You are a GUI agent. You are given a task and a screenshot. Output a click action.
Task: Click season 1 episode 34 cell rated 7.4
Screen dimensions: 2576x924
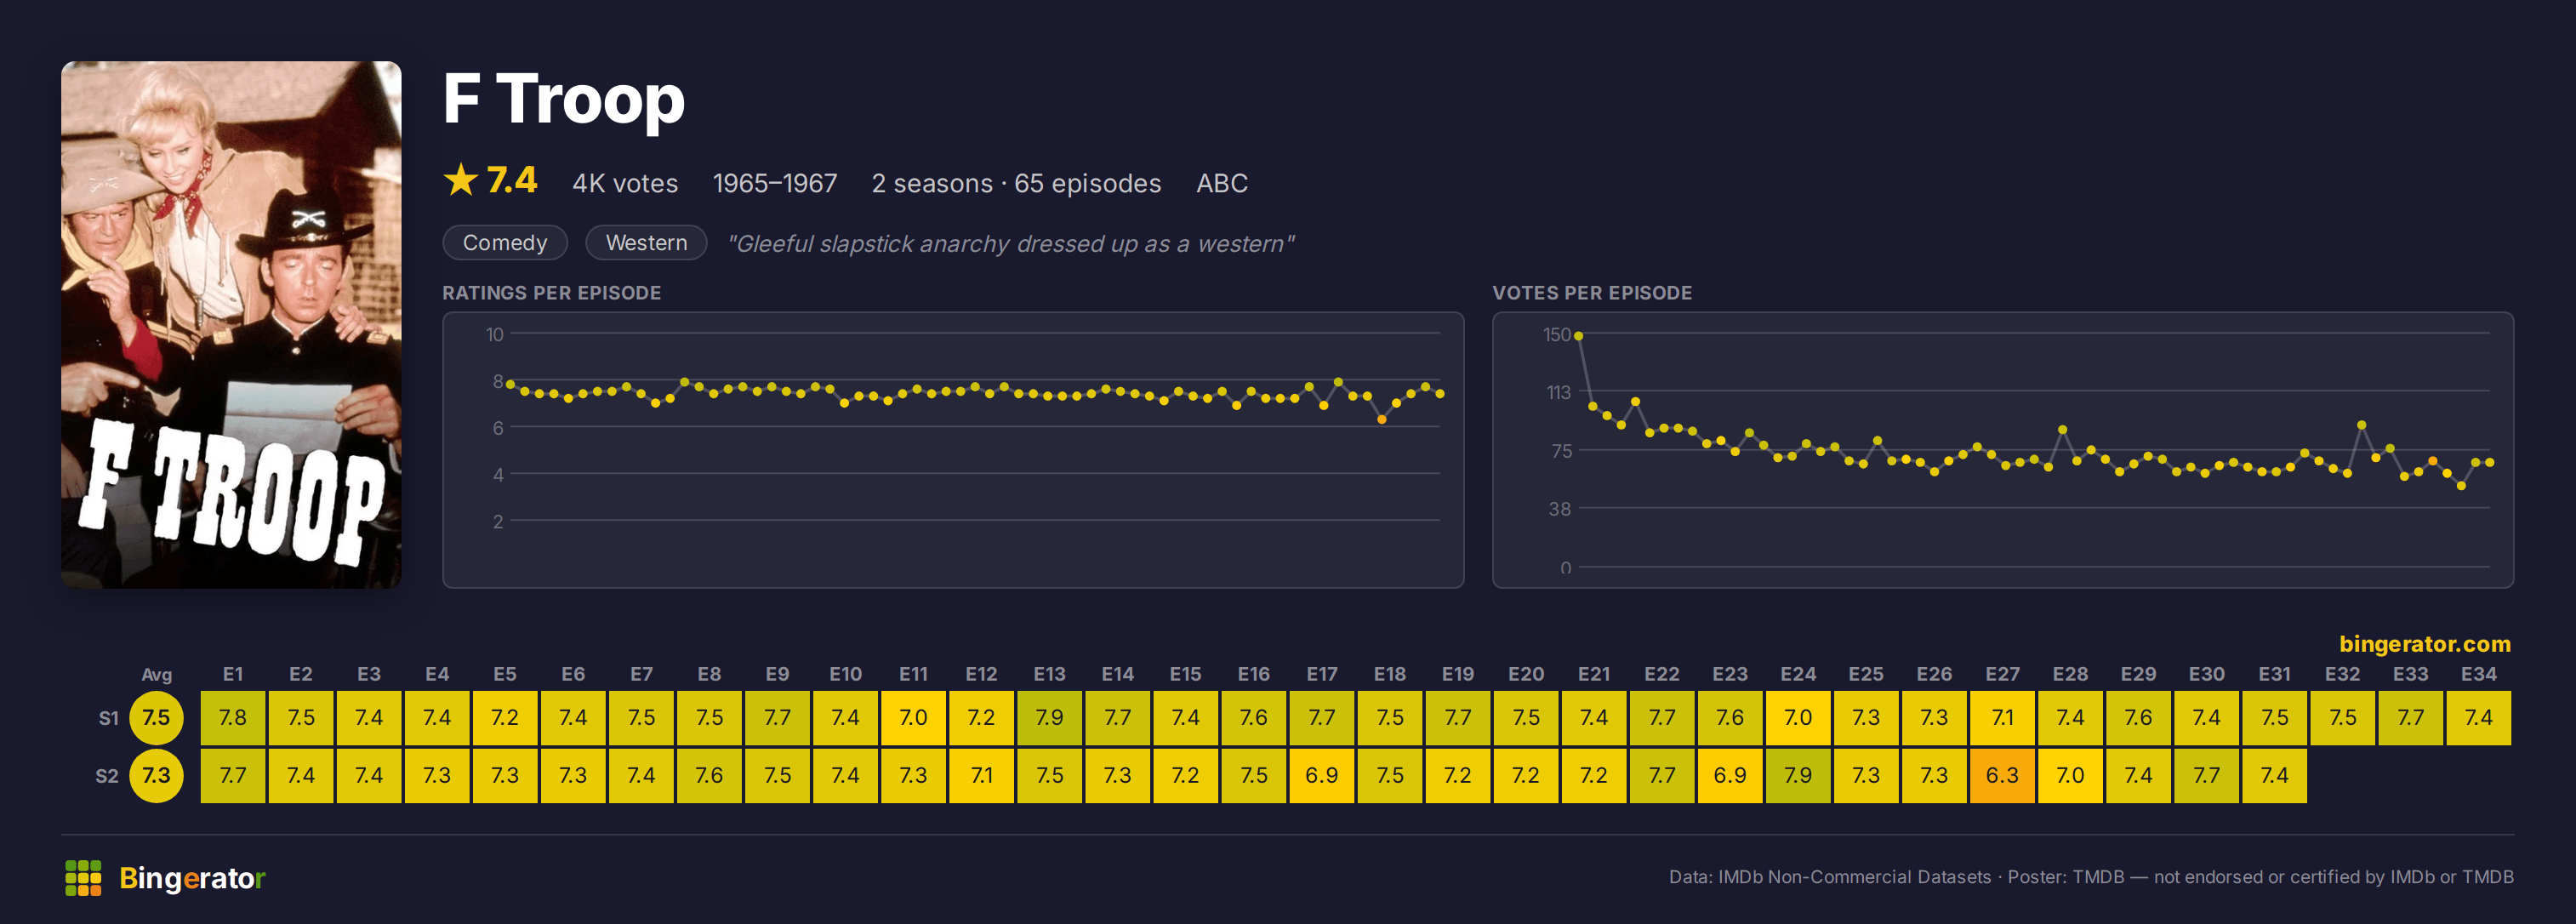[x=2478, y=717]
